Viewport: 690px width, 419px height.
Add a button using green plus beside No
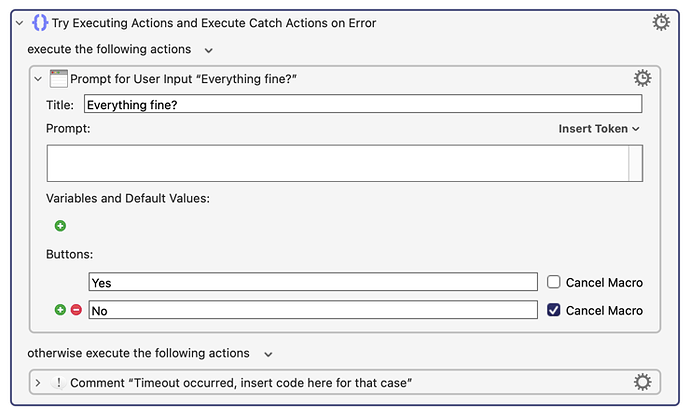(x=60, y=310)
